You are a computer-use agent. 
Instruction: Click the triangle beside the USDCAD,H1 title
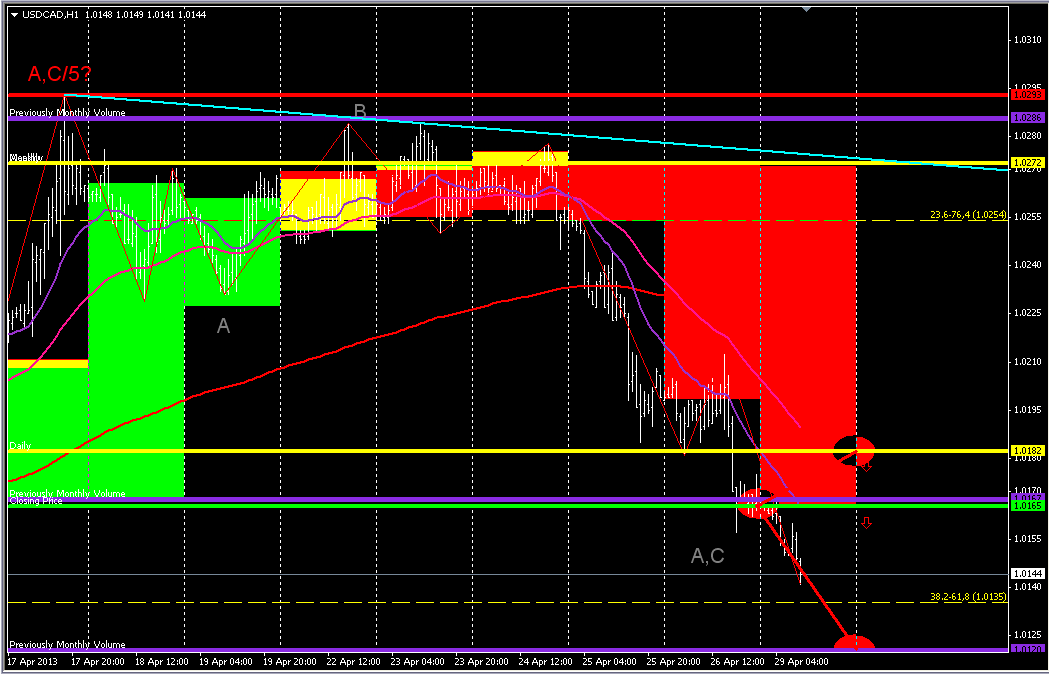(x=15, y=14)
